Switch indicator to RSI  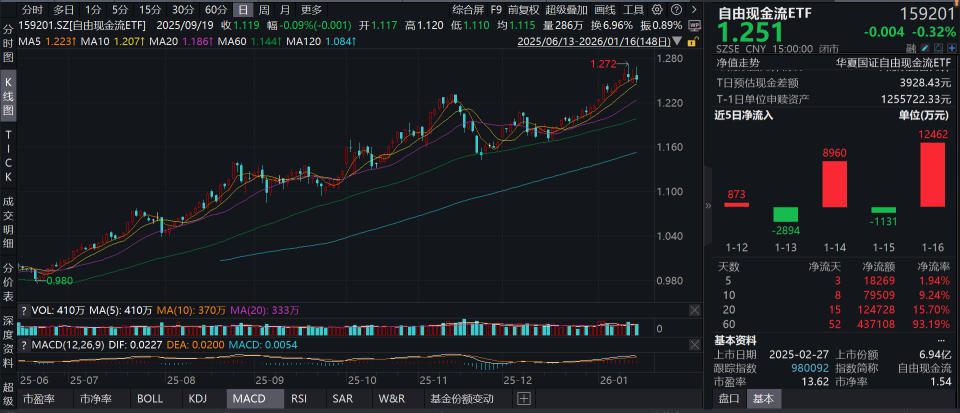pos(299,399)
